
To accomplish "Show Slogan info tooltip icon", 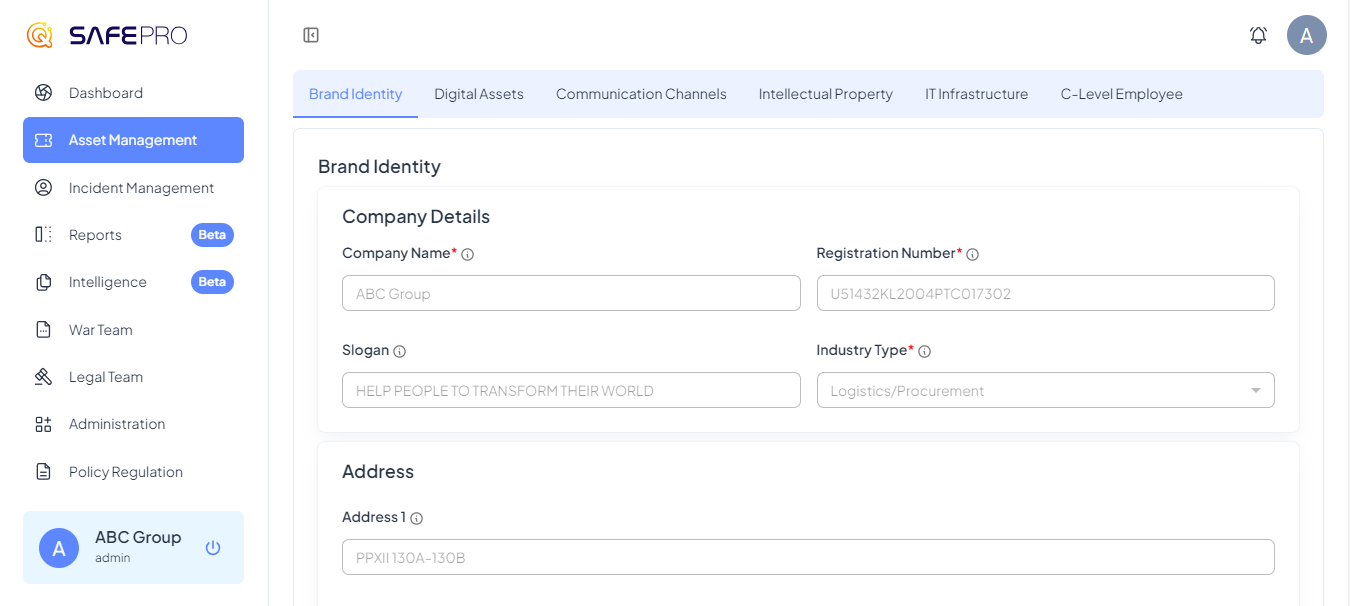I will (399, 351).
